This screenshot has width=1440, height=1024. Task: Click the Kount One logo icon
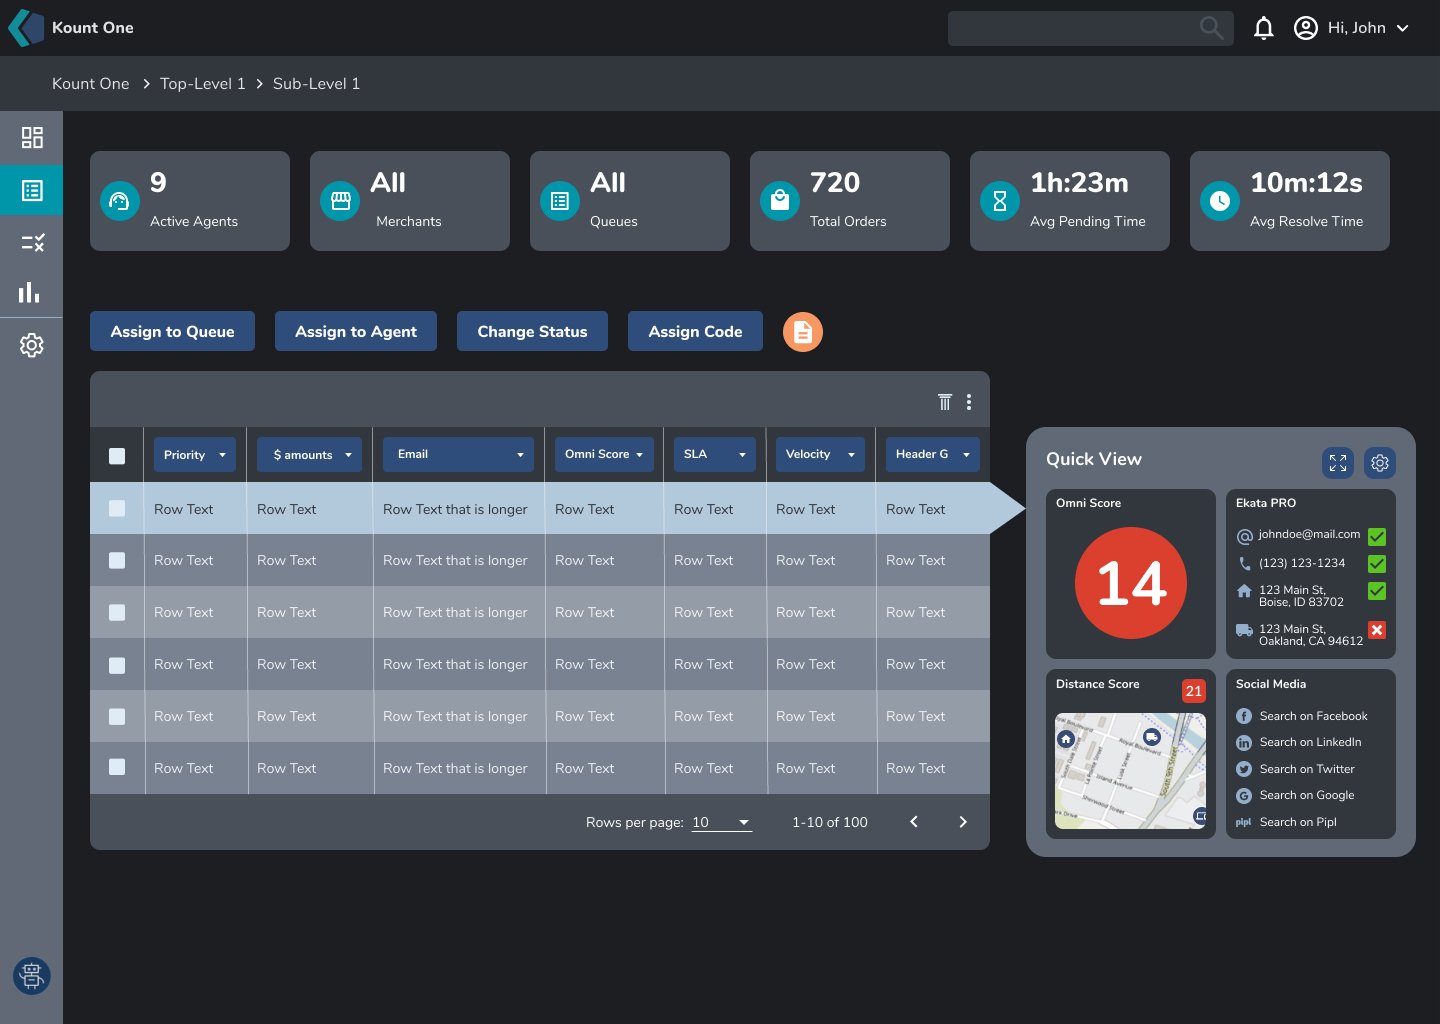coord(26,28)
